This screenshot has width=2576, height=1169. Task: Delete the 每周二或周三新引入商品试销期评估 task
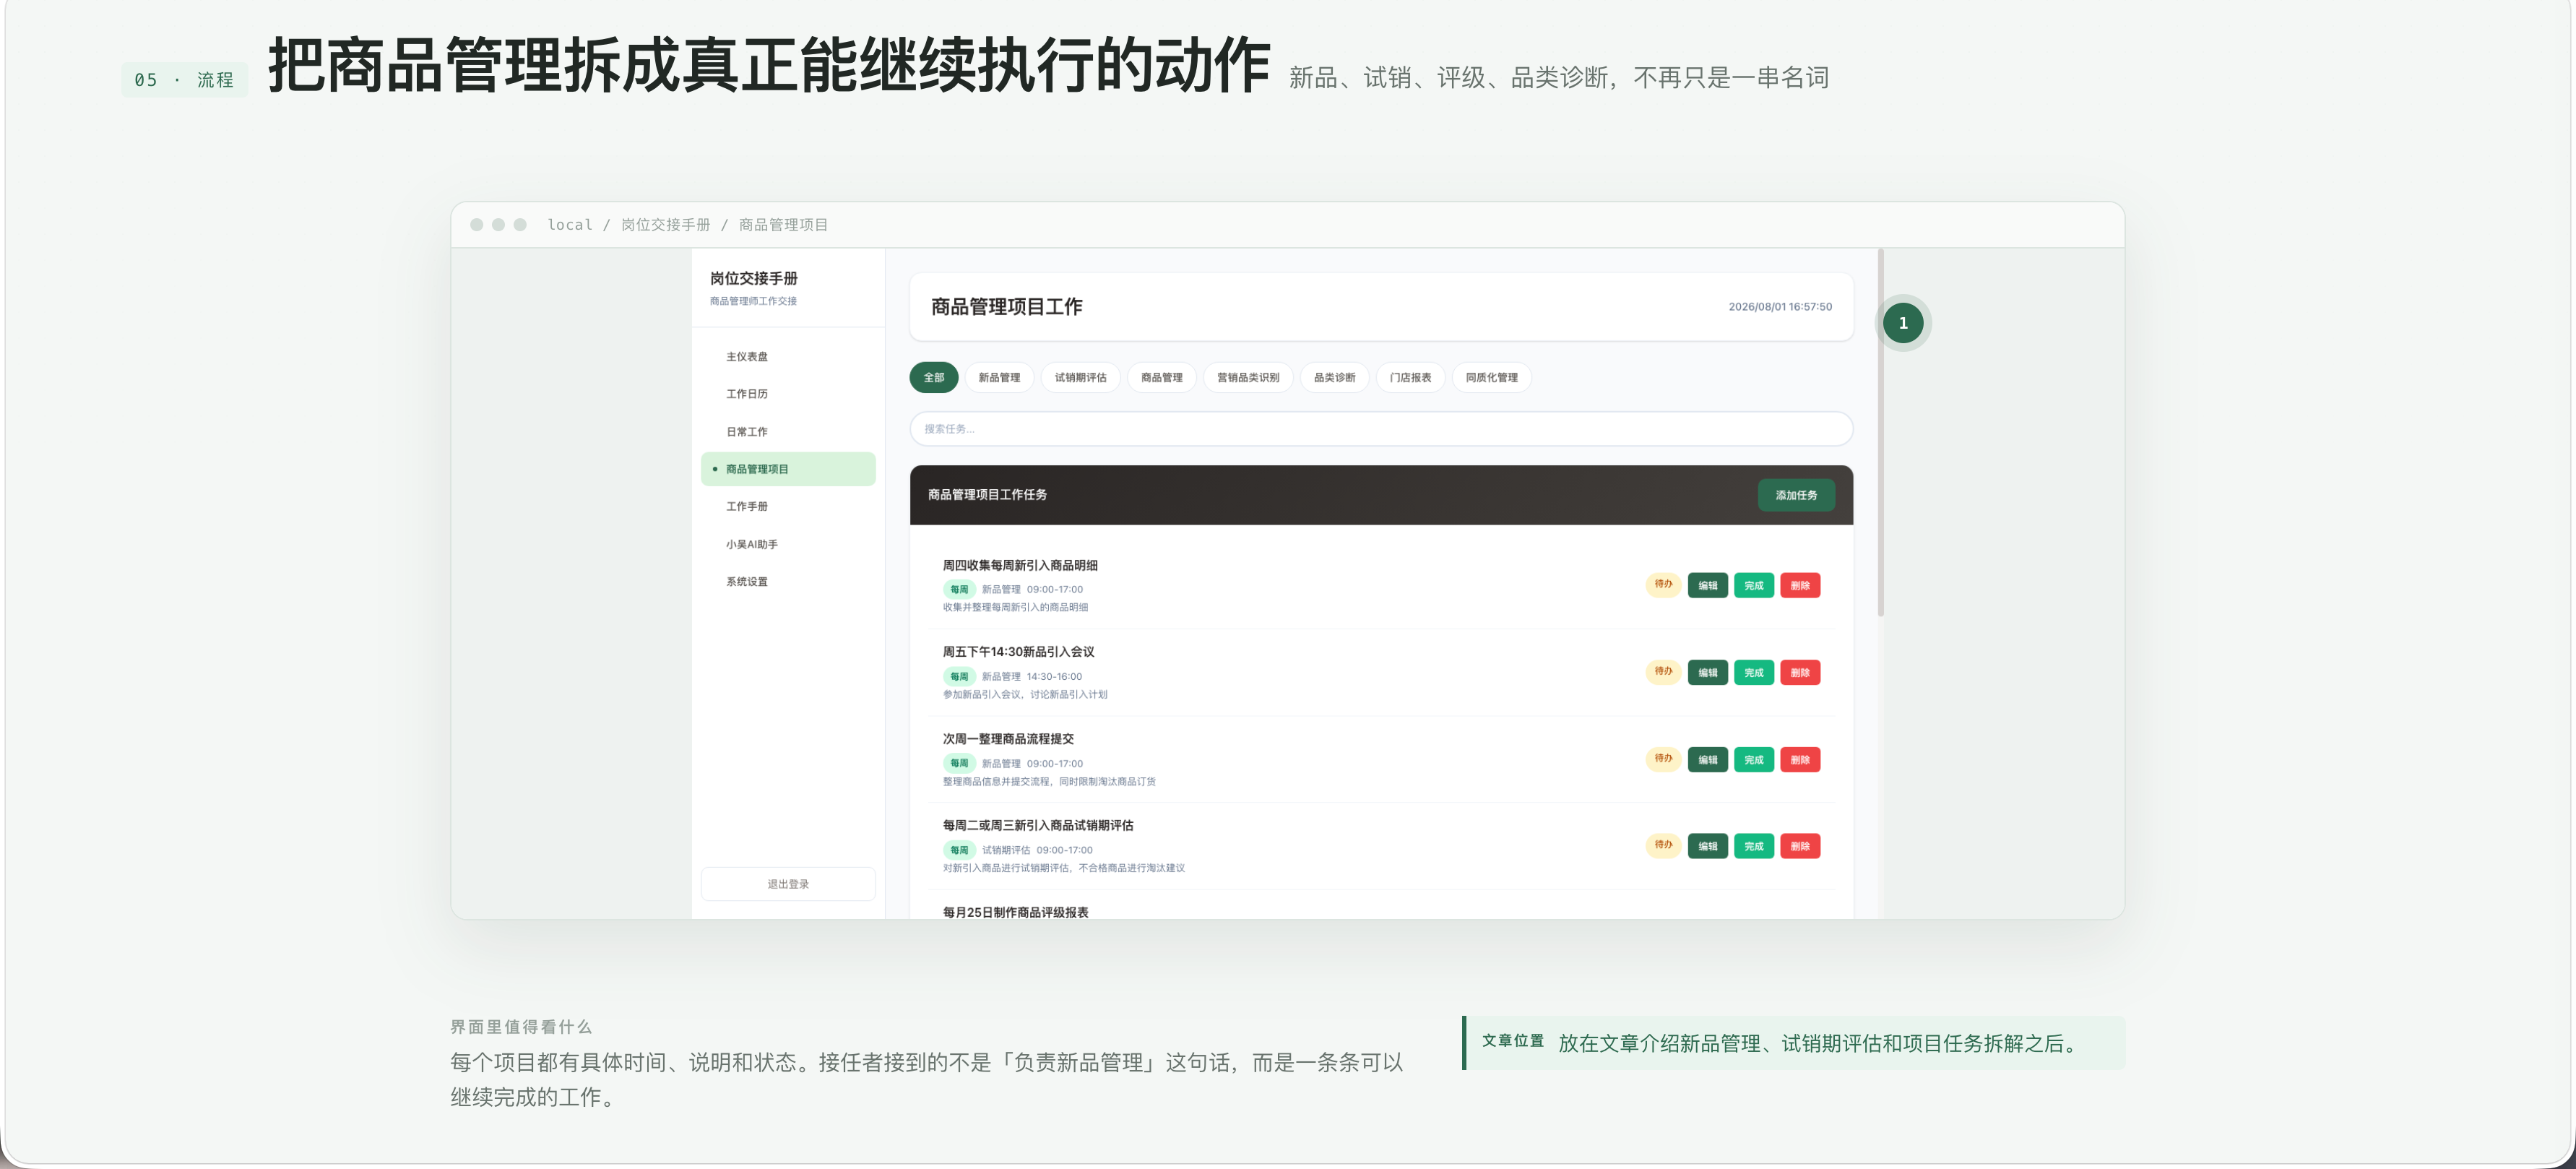(1799, 846)
